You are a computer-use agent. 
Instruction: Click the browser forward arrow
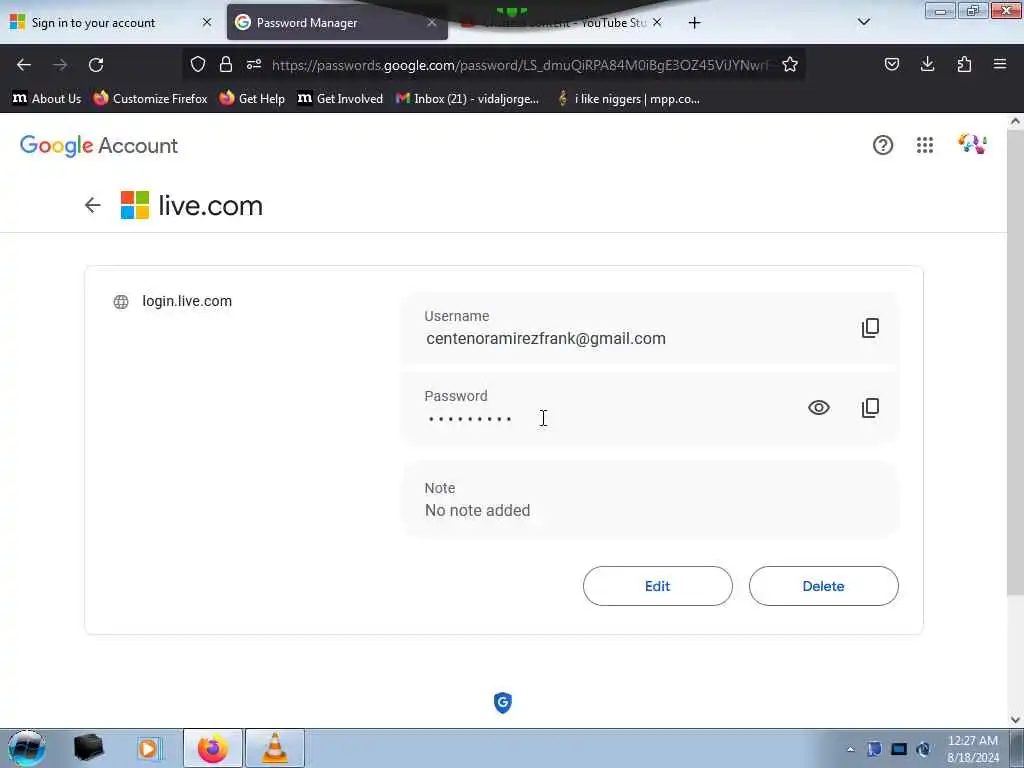tap(60, 65)
